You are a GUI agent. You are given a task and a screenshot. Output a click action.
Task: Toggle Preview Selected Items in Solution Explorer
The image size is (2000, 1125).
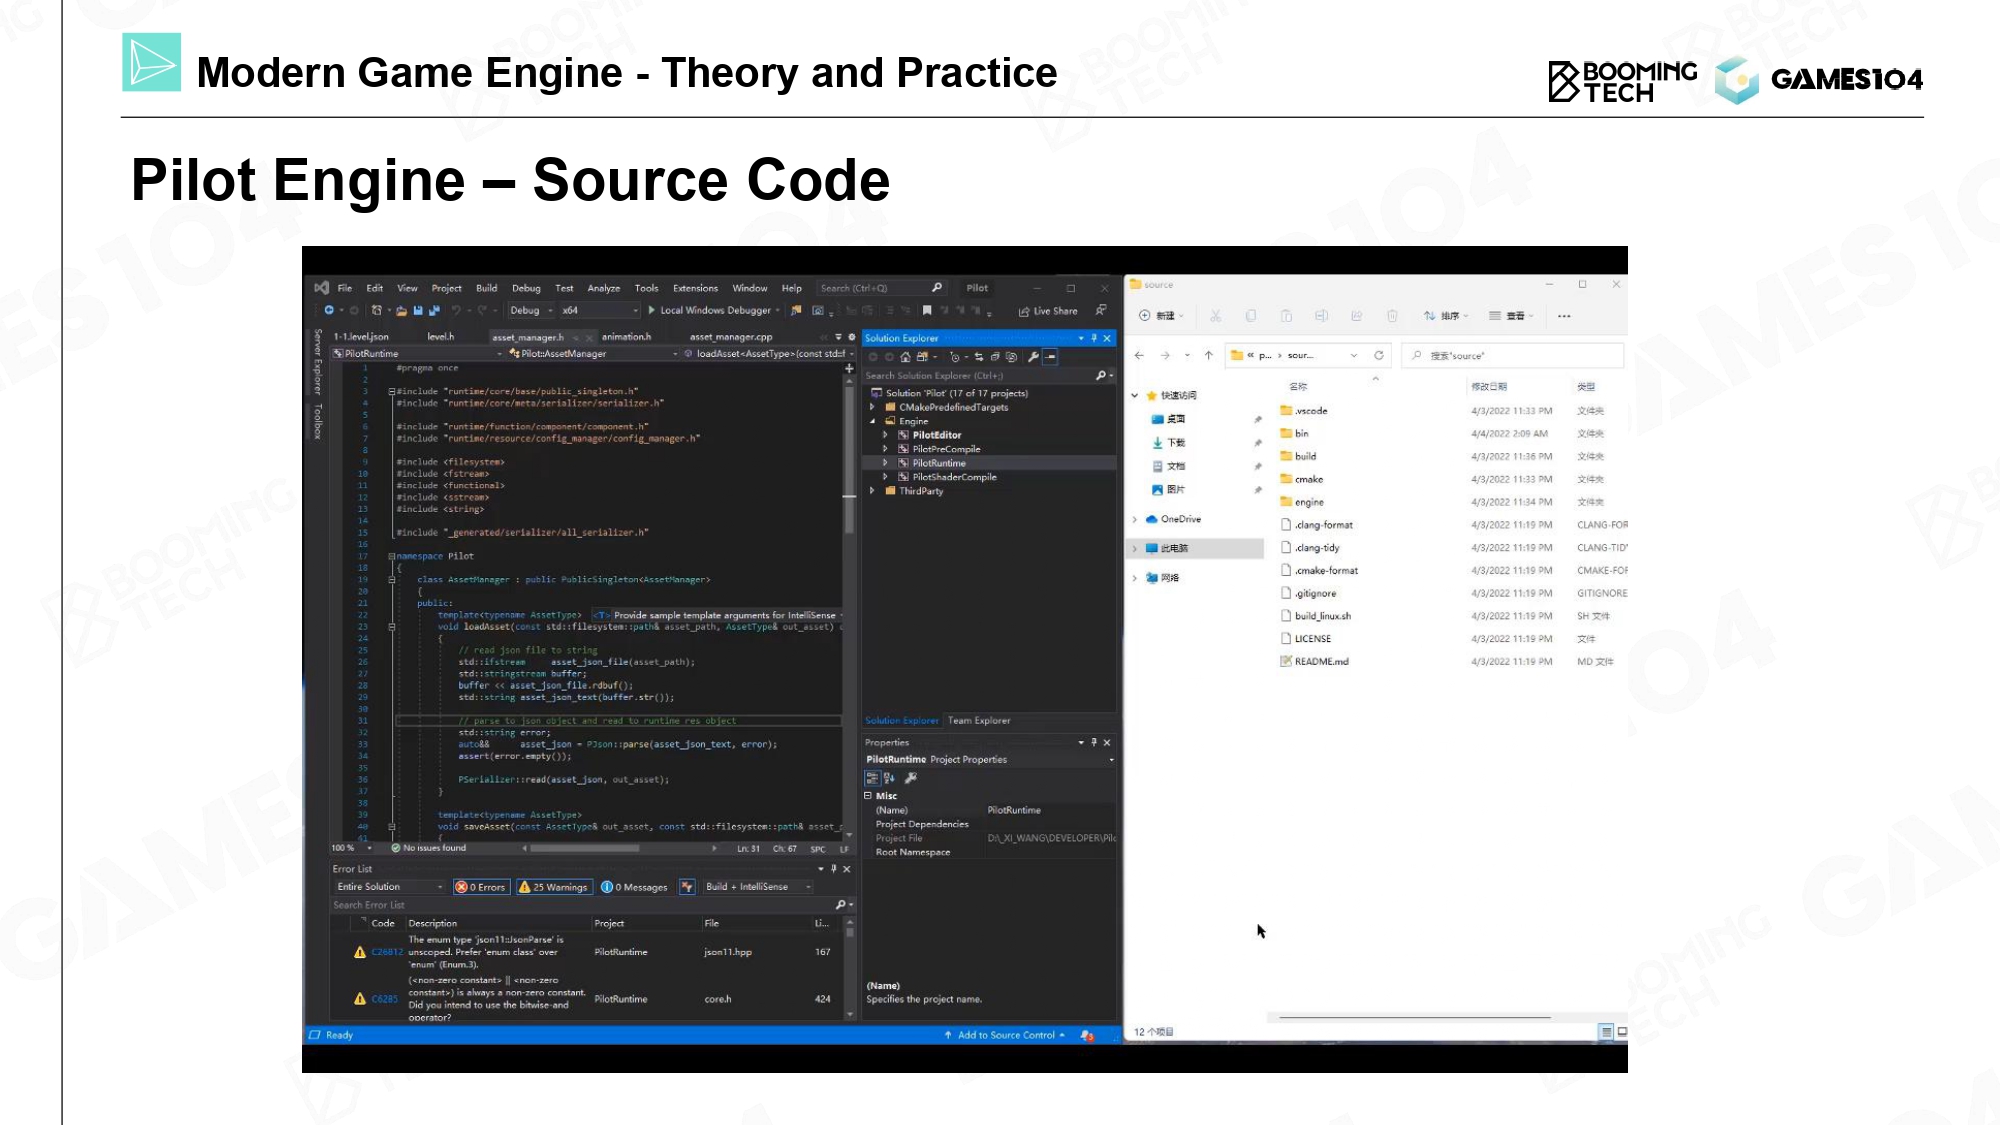(x=1050, y=357)
